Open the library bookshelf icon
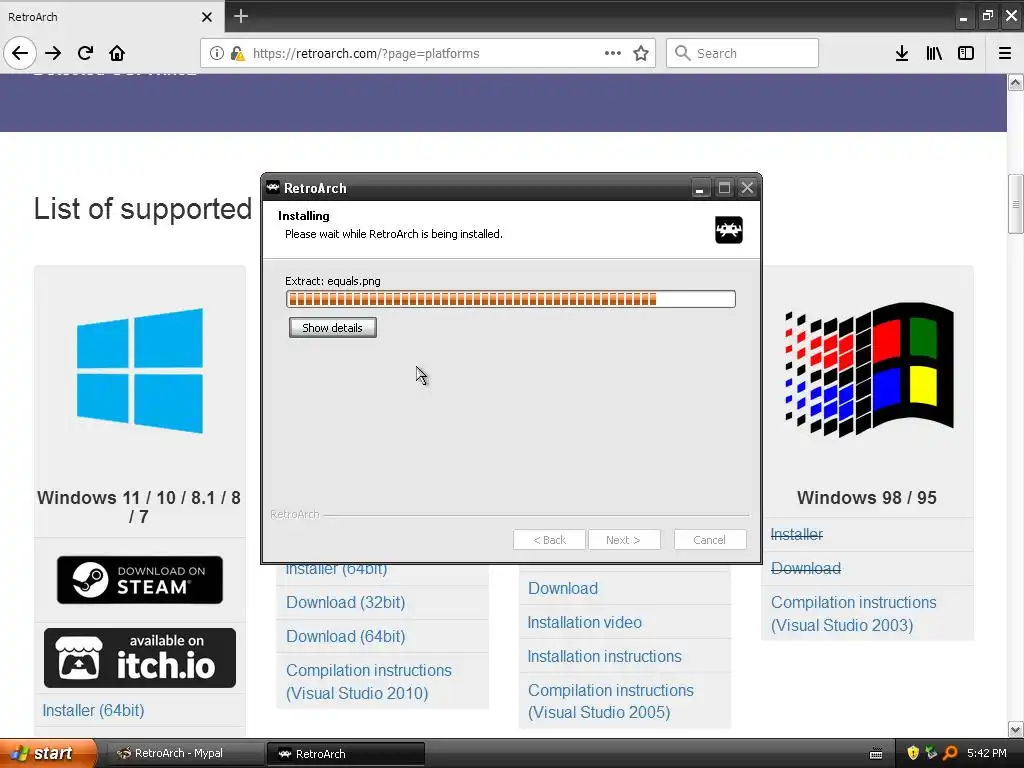1024x768 pixels. pyautogui.click(x=934, y=53)
